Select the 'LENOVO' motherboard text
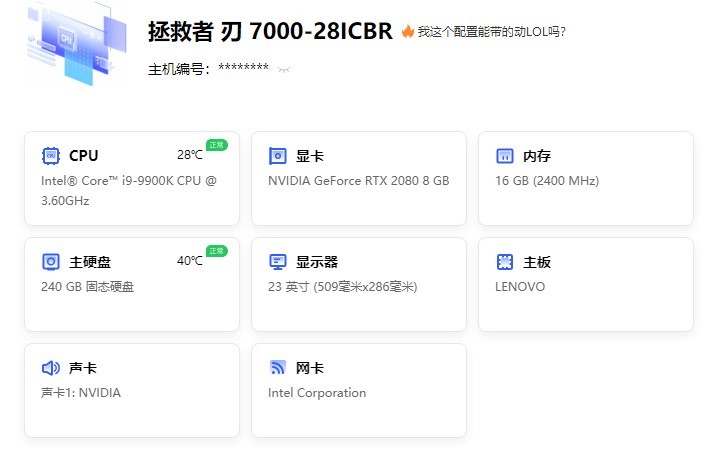Viewport: 717px width, 449px height. click(x=520, y=287)
